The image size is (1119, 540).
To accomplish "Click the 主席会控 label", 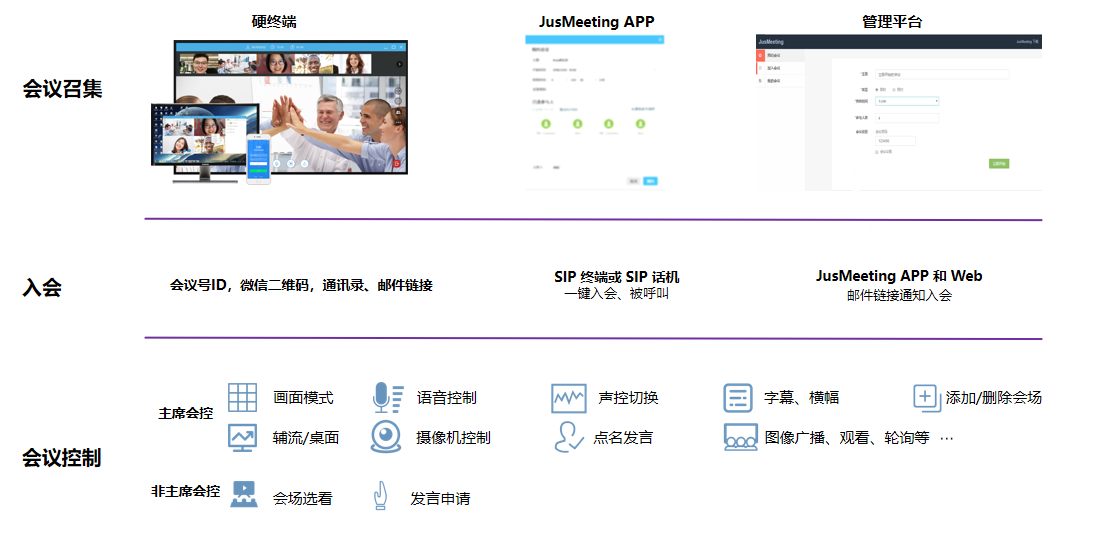I will click(x=186, y=412).
